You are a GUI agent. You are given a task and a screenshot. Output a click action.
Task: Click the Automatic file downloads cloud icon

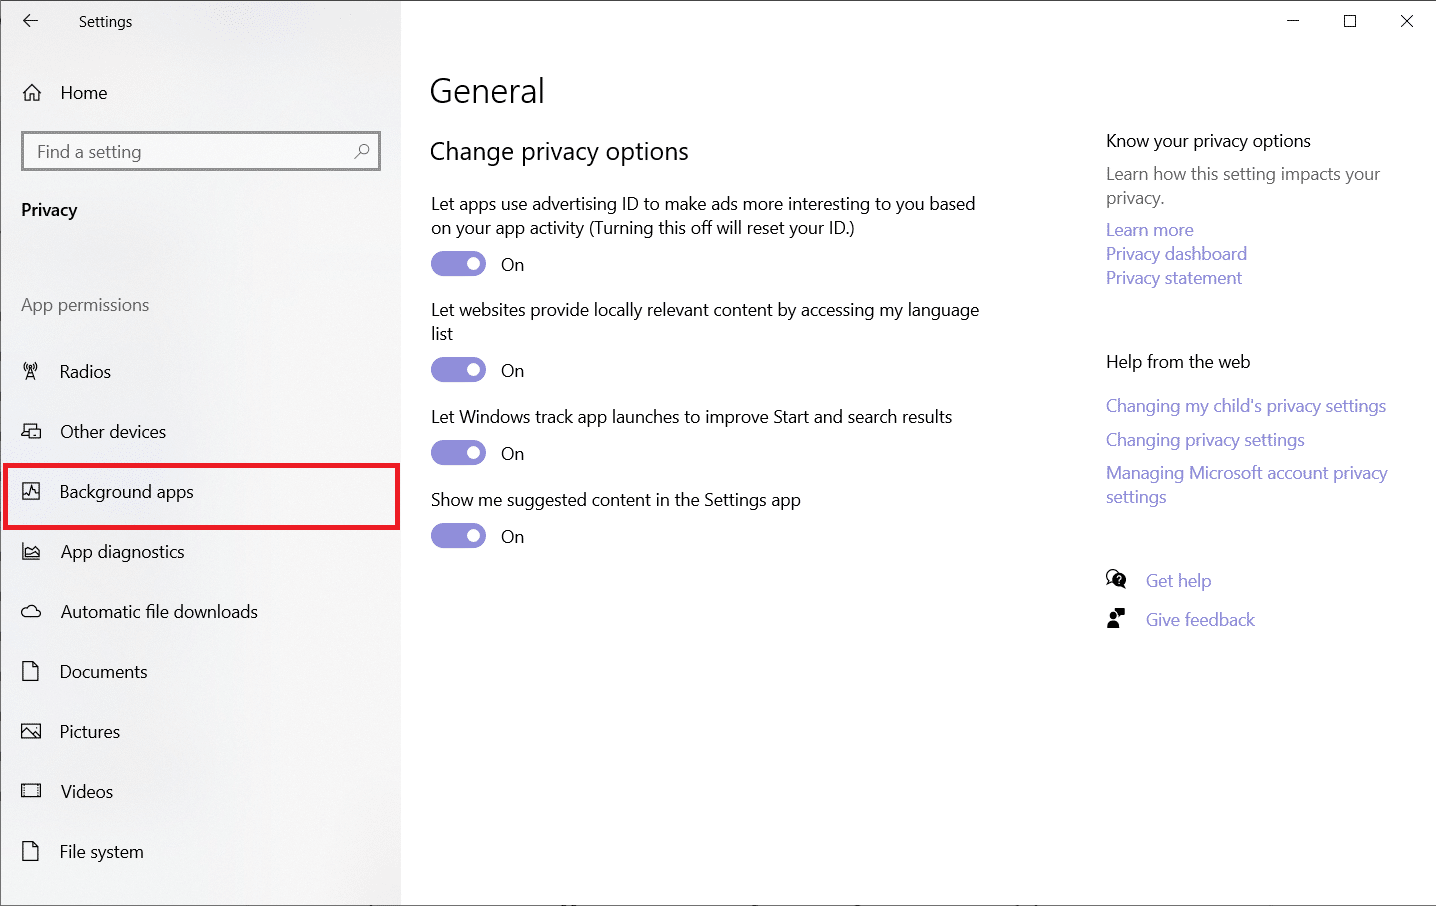click(31, 612)
